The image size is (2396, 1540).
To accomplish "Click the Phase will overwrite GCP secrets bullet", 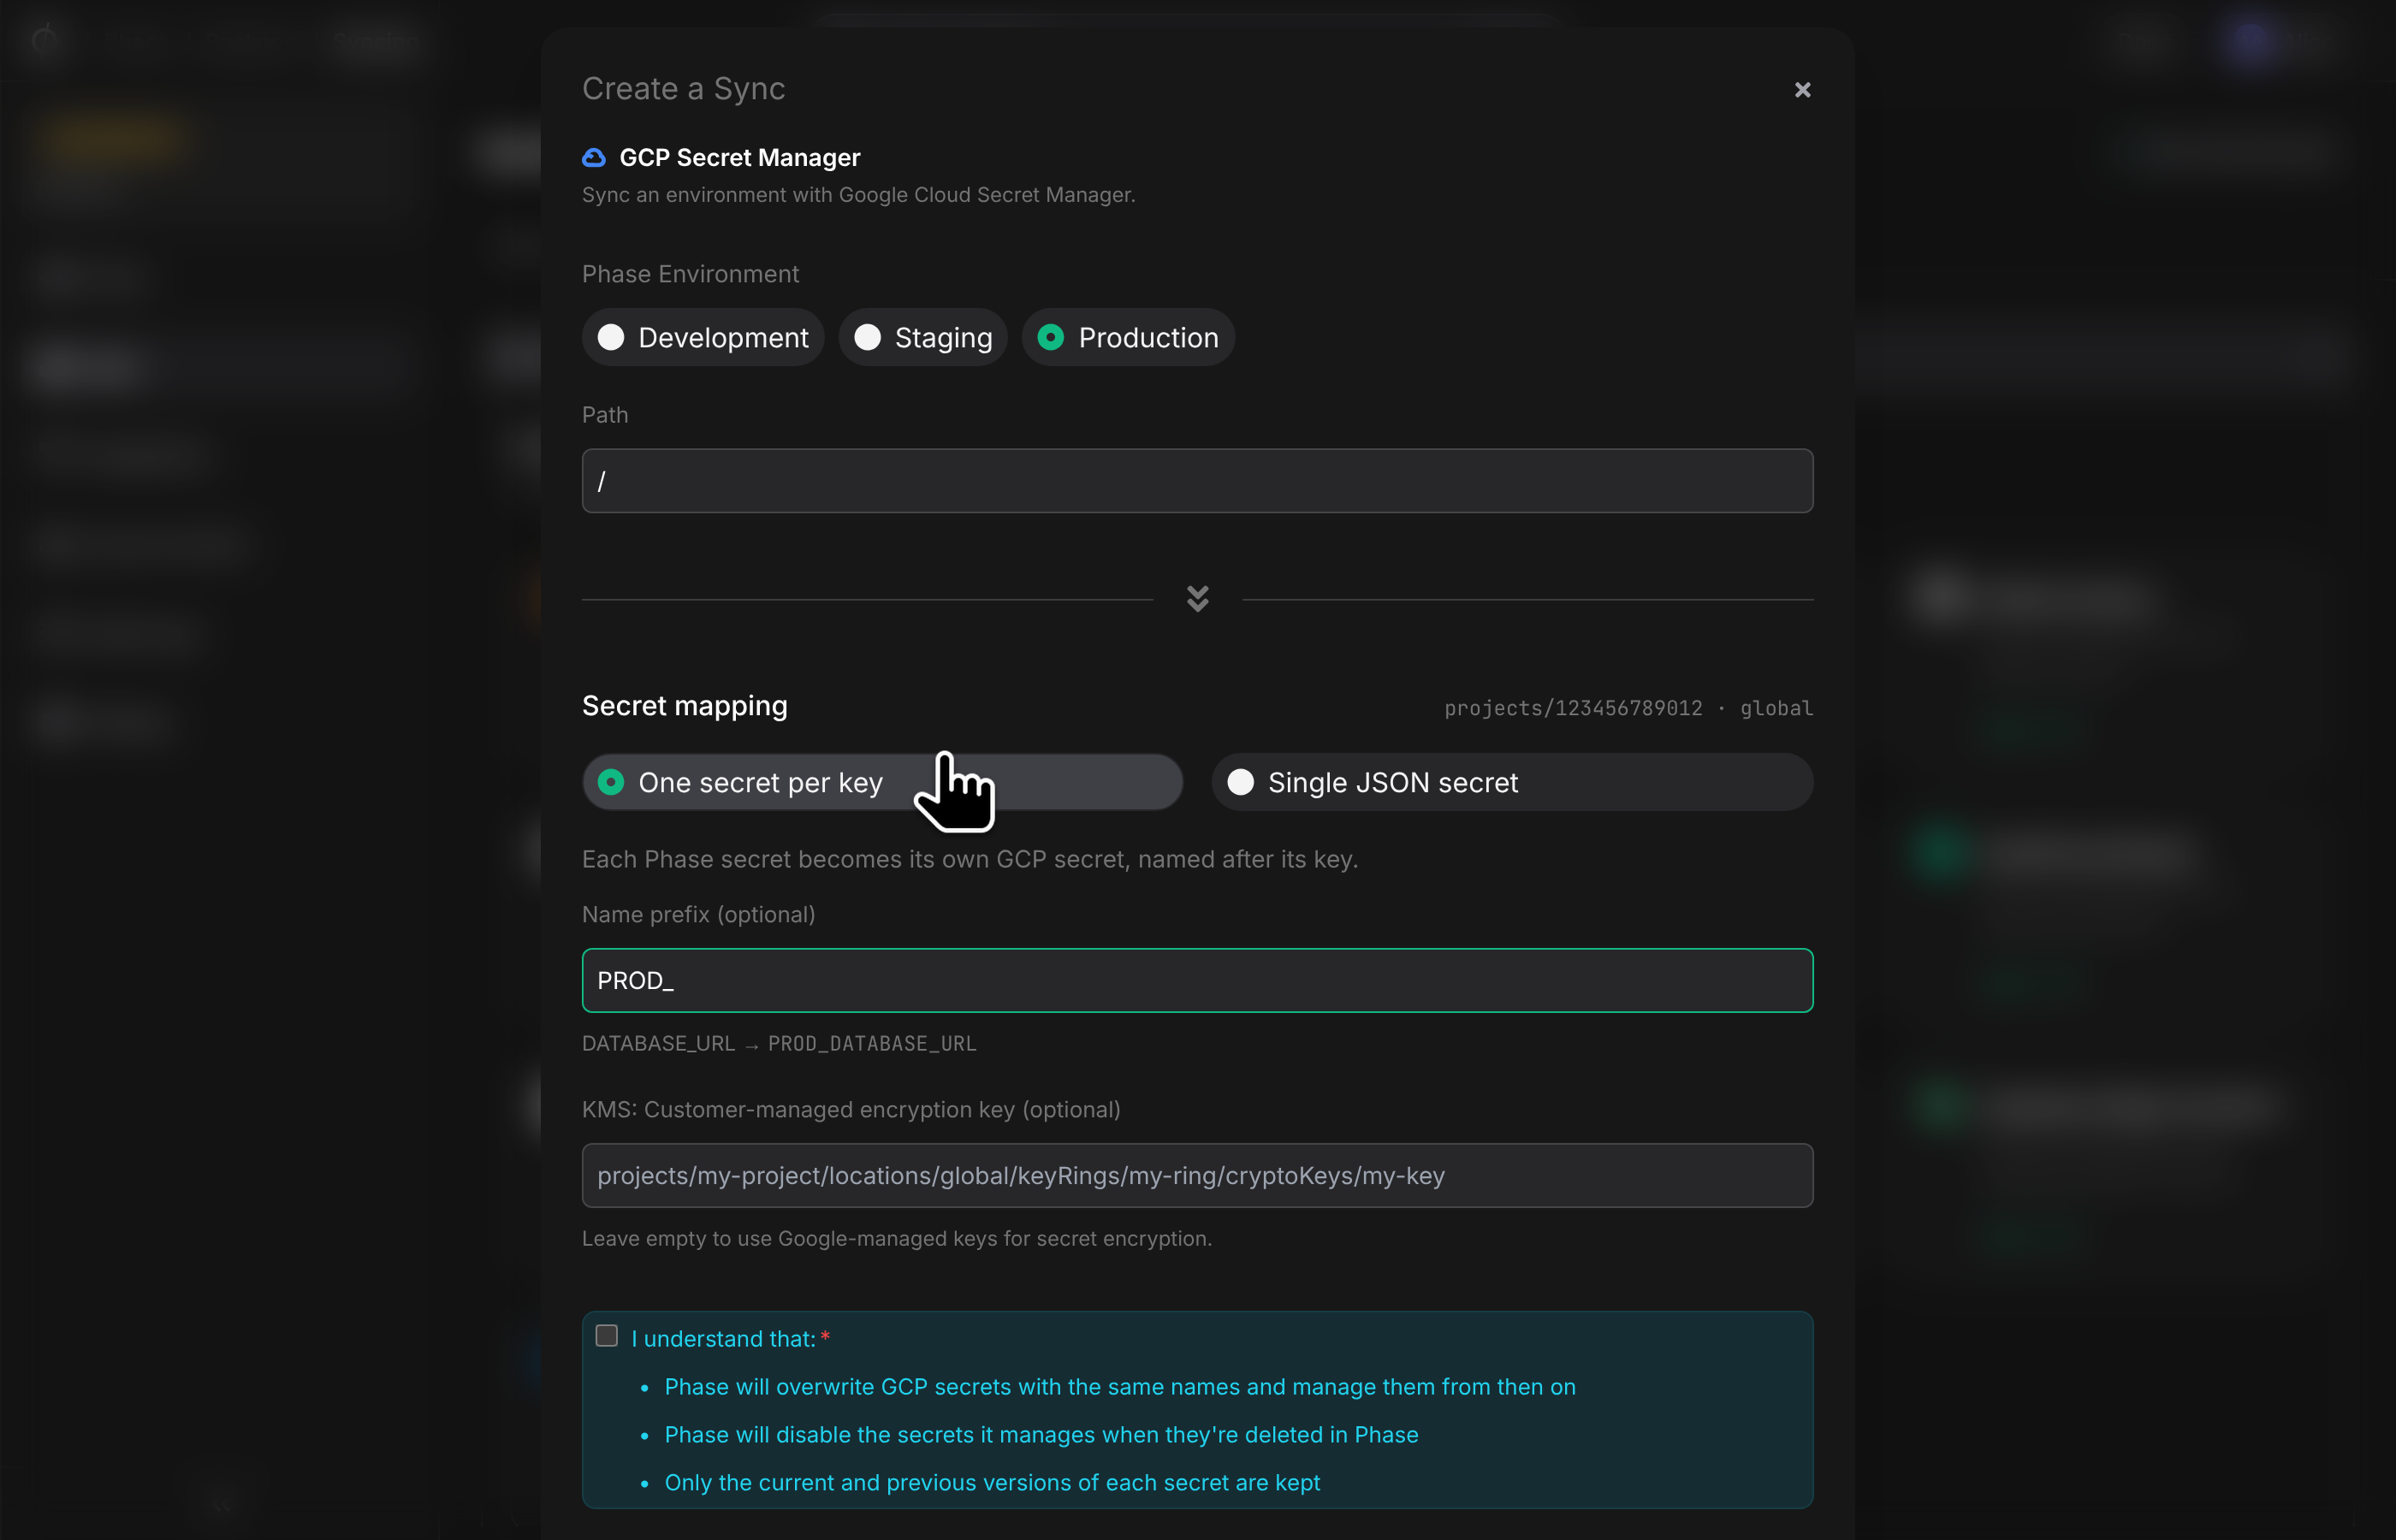I will [1120, 1387].
